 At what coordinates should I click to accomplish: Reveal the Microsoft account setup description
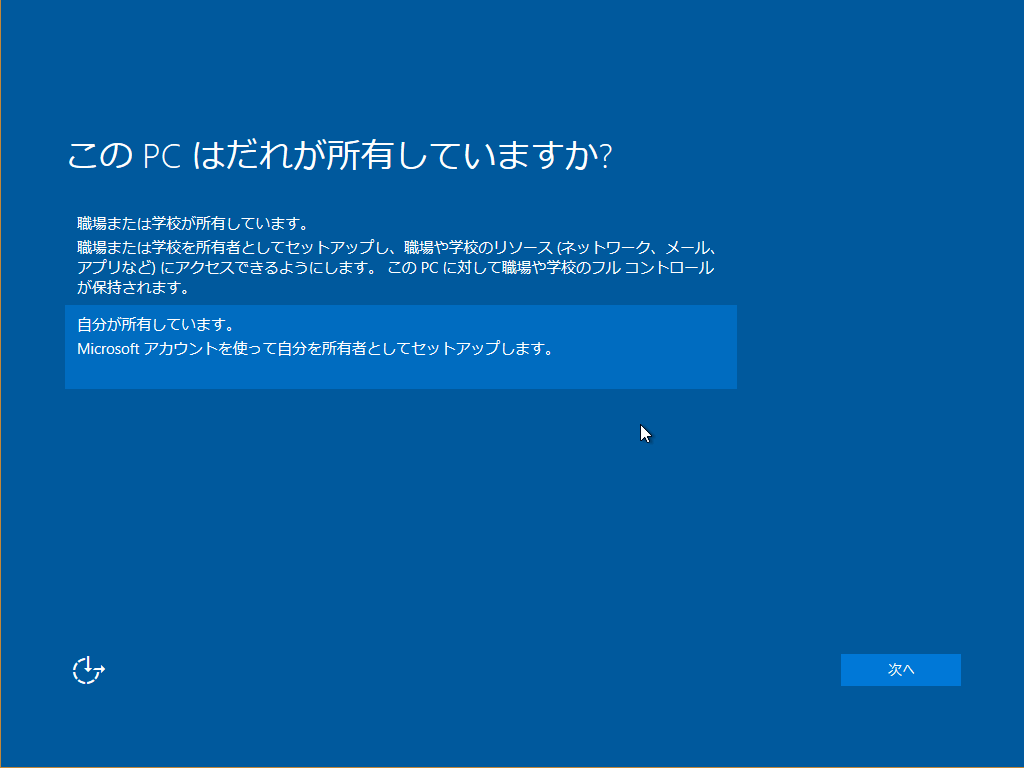pos(400,346)
